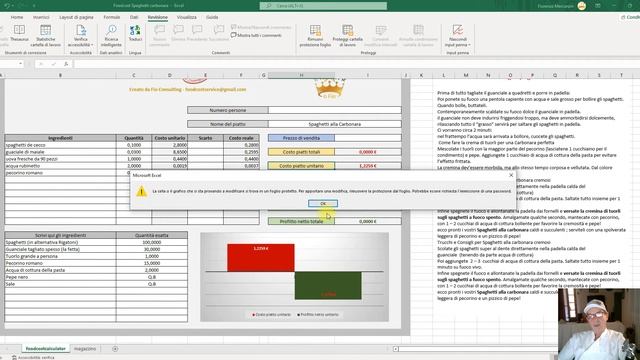Open the Visualizza ribbon tab
This screenshot has height=360, width=640.
pos(187,17)
